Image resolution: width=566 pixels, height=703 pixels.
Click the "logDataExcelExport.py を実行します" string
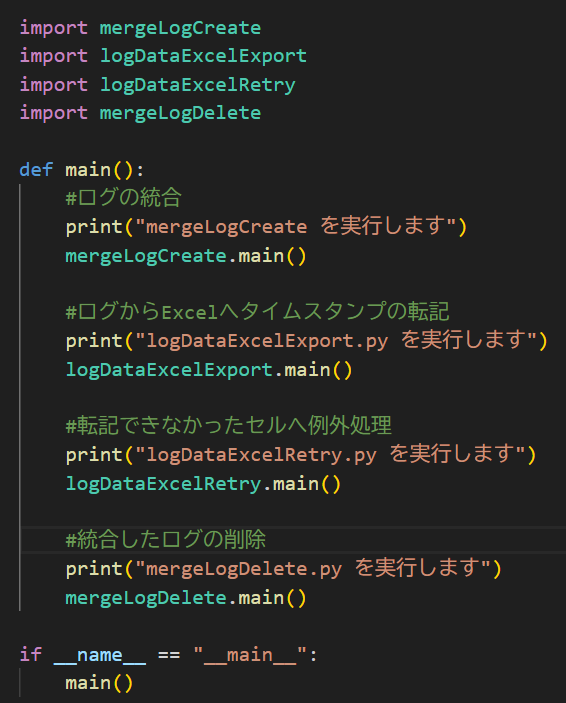(x=336, y=341)
